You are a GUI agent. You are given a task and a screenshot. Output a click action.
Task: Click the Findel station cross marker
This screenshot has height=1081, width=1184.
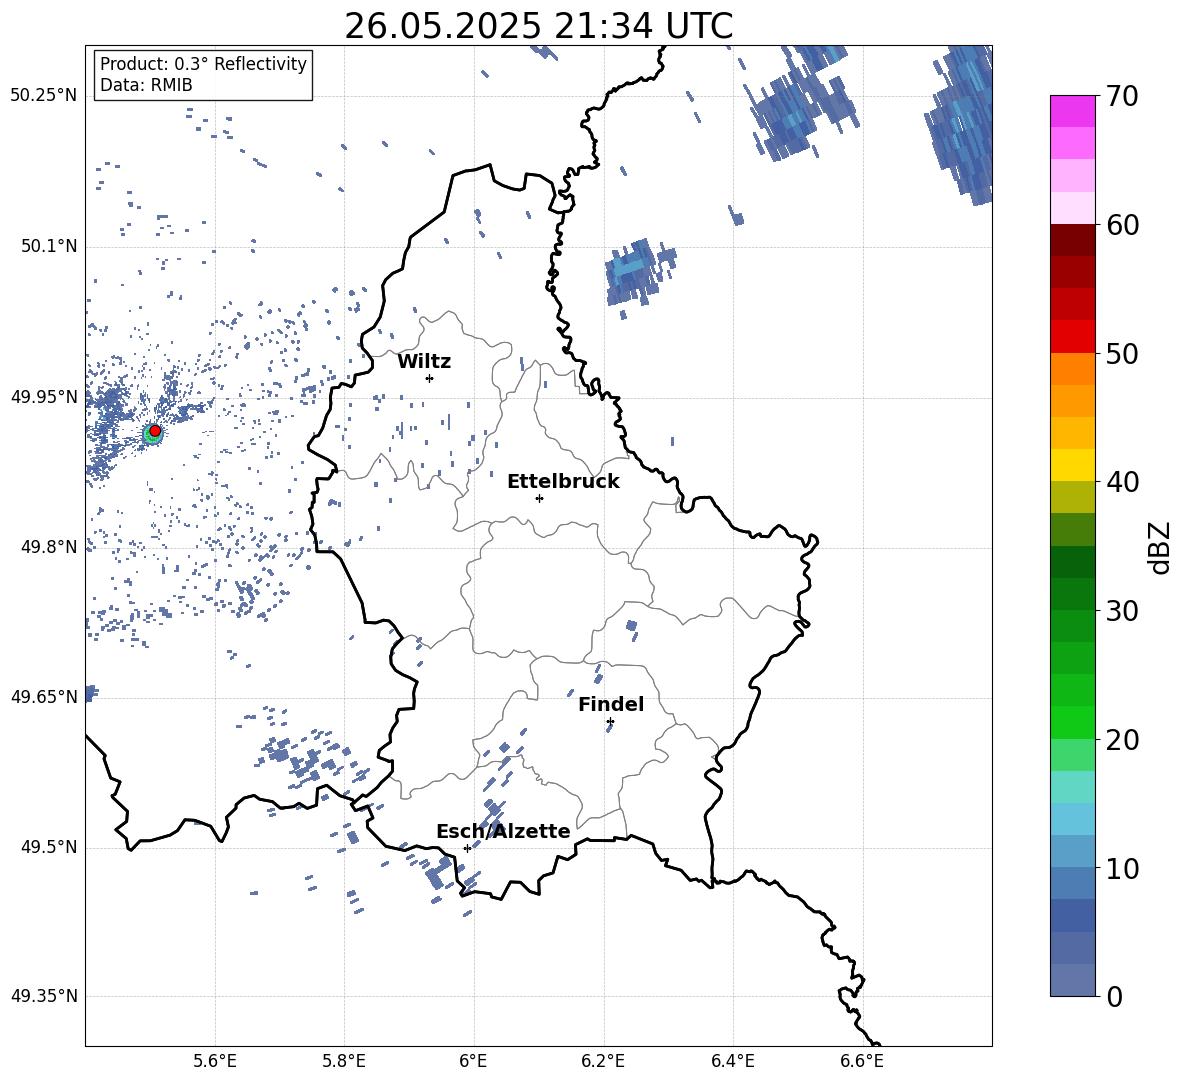click(610, 722)
